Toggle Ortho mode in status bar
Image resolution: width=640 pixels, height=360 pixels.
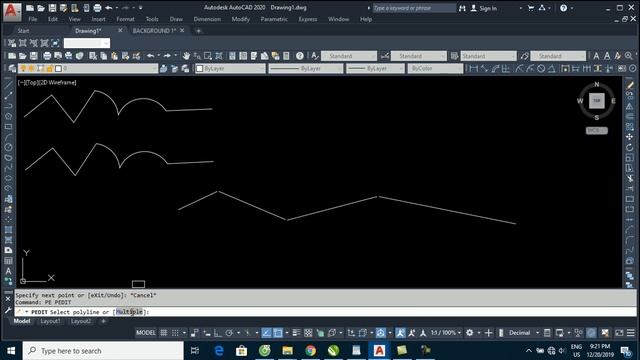218,333
